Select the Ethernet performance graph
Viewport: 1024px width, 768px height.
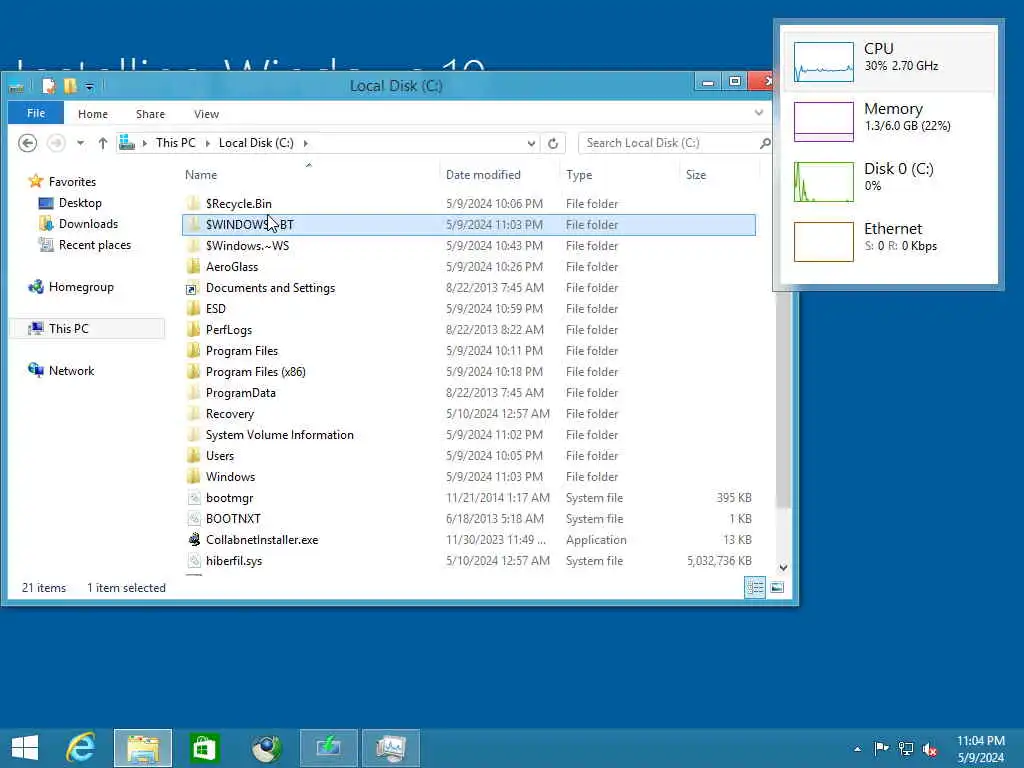tap(823, 242)
